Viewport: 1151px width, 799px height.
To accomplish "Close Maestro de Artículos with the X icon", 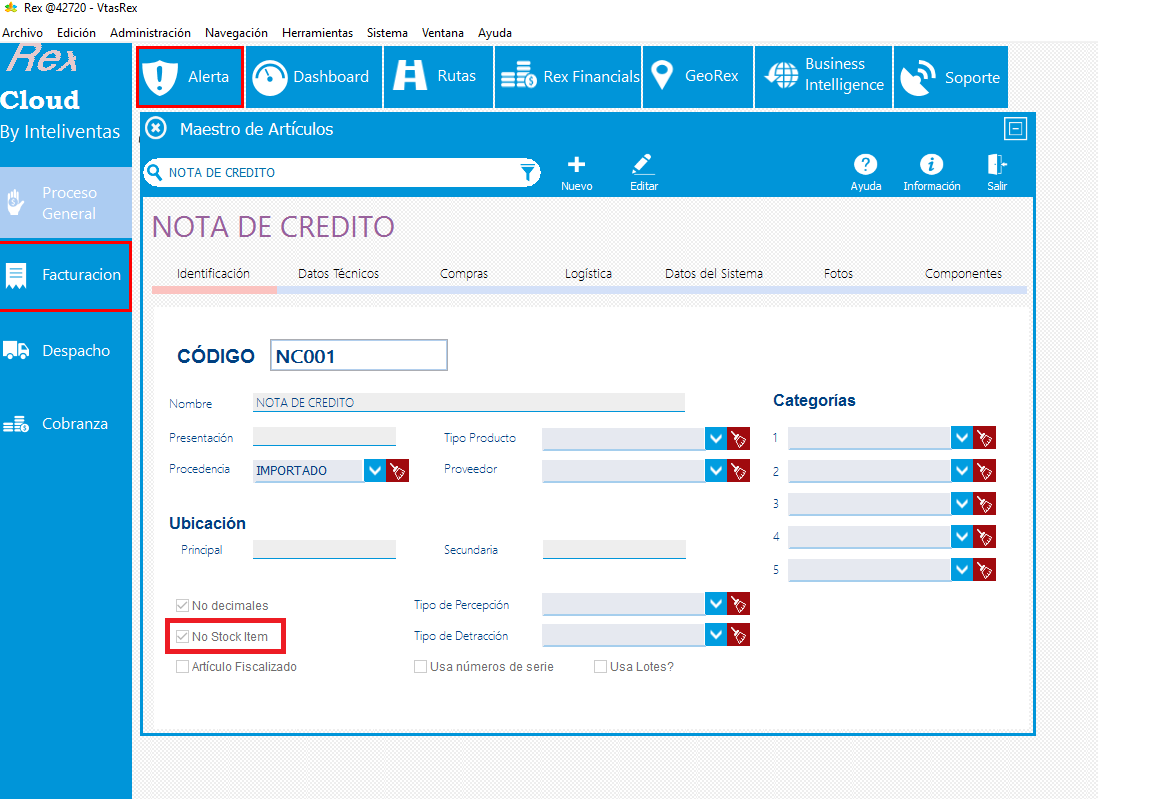I will 156,129.
